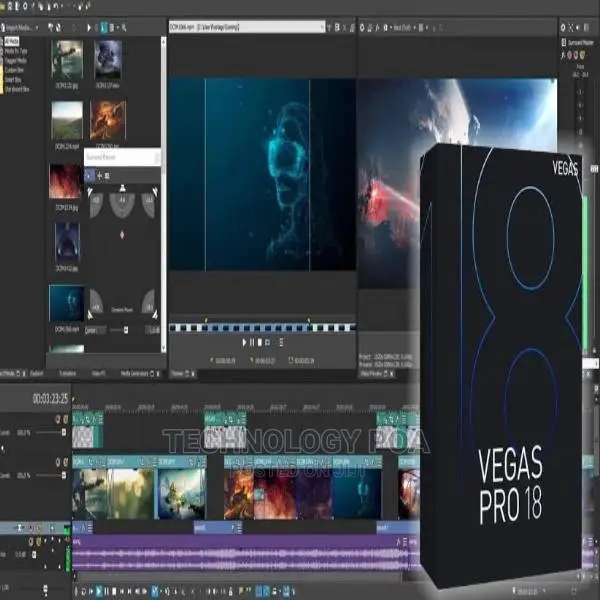Play the clip in the Trimmer

(245, 342)
